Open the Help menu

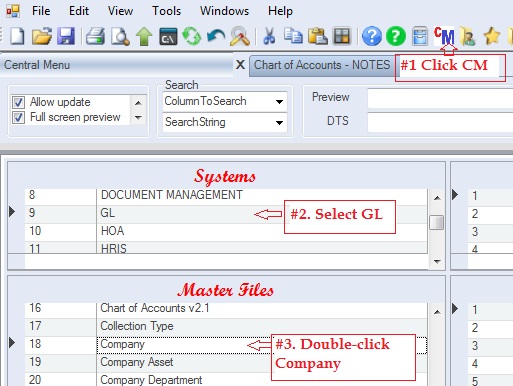pyautogui.click(x=280, y=11)
